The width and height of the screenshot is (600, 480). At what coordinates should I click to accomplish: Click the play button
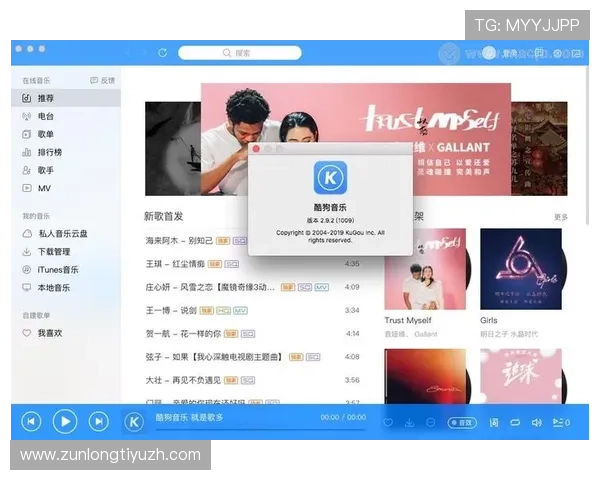[65, 422]
